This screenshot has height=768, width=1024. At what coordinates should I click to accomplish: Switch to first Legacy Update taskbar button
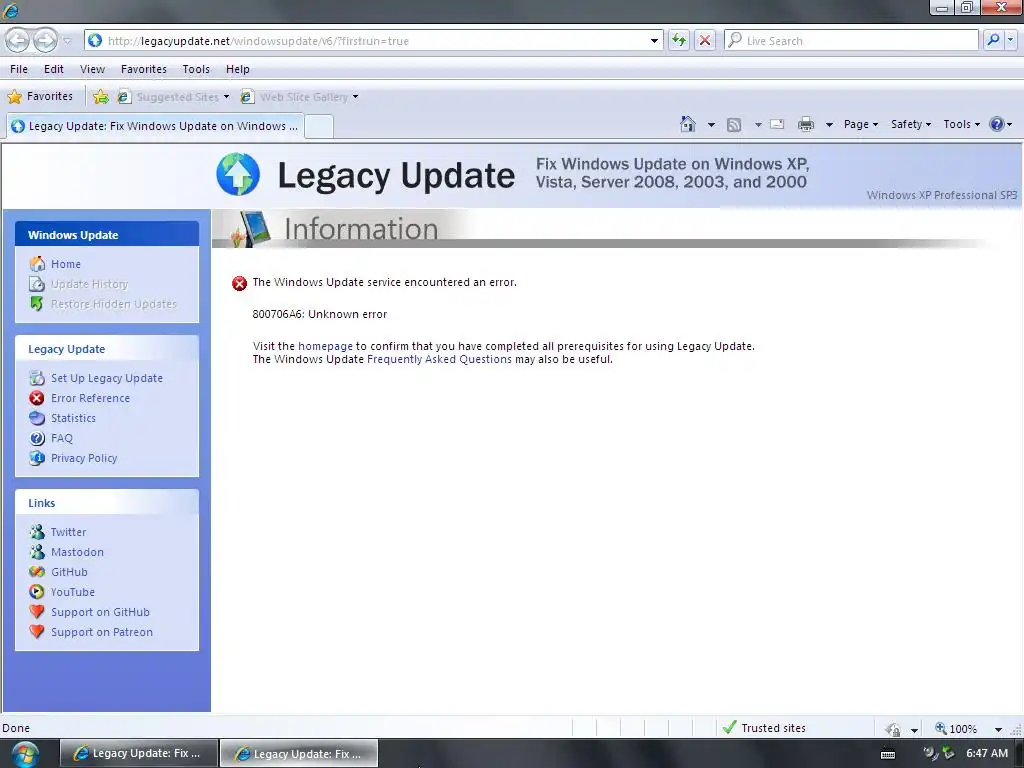[x=139, y=754]
